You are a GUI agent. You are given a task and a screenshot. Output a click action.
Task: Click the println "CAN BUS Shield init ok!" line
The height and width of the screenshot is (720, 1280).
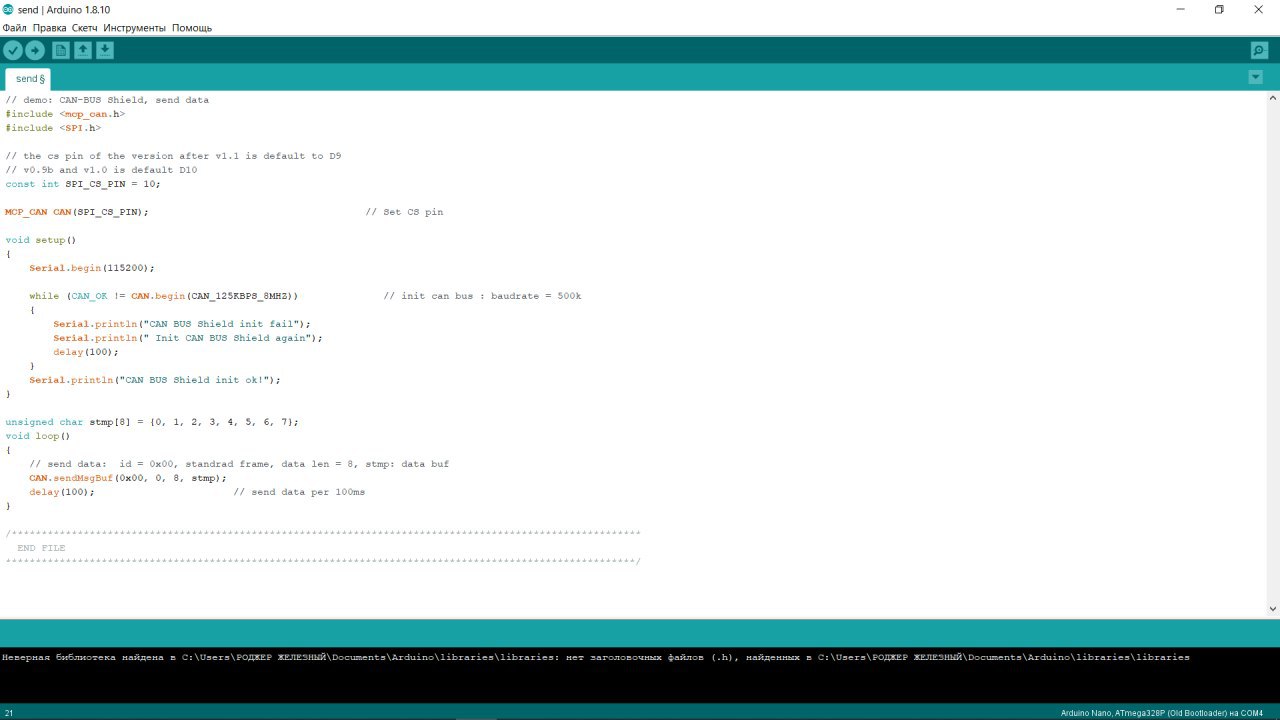(x=155, y=380)
